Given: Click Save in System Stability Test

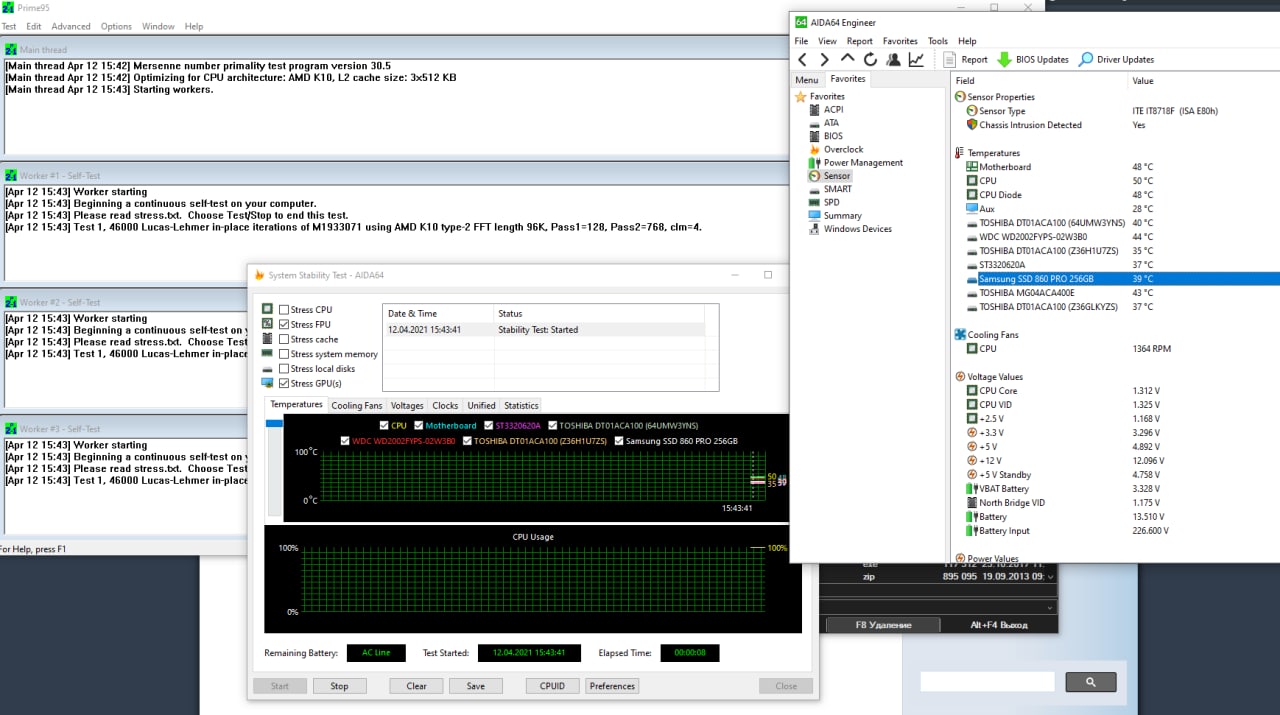Looking at the screenshot, I should click(x=475, y=686).
